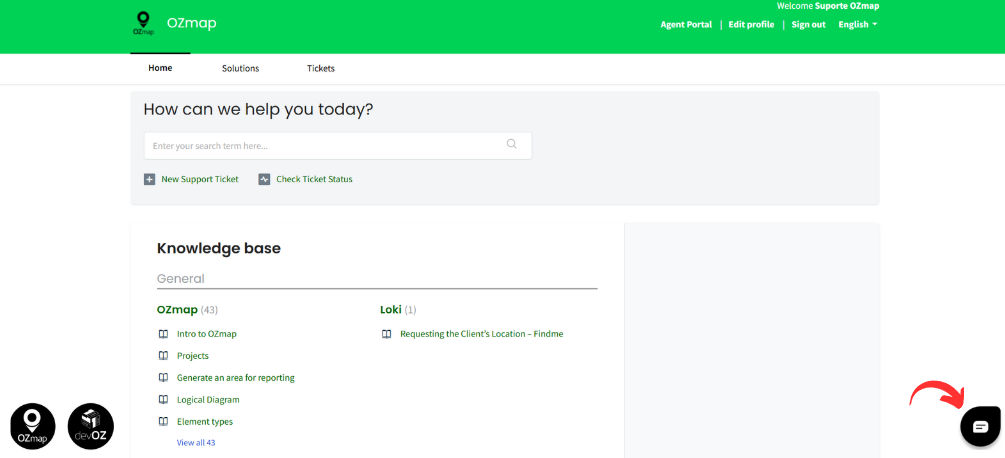Click book icon beside Intro to OZmap
The height and width of the screenshot is (458, 1005).
pos(163,334)
